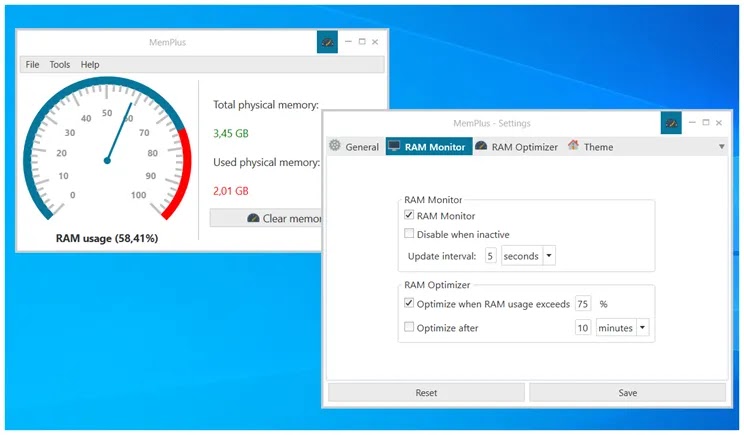Click the 2,01 GB used memory value
Viewport: 744px width, 435px height.
(231, 191)
